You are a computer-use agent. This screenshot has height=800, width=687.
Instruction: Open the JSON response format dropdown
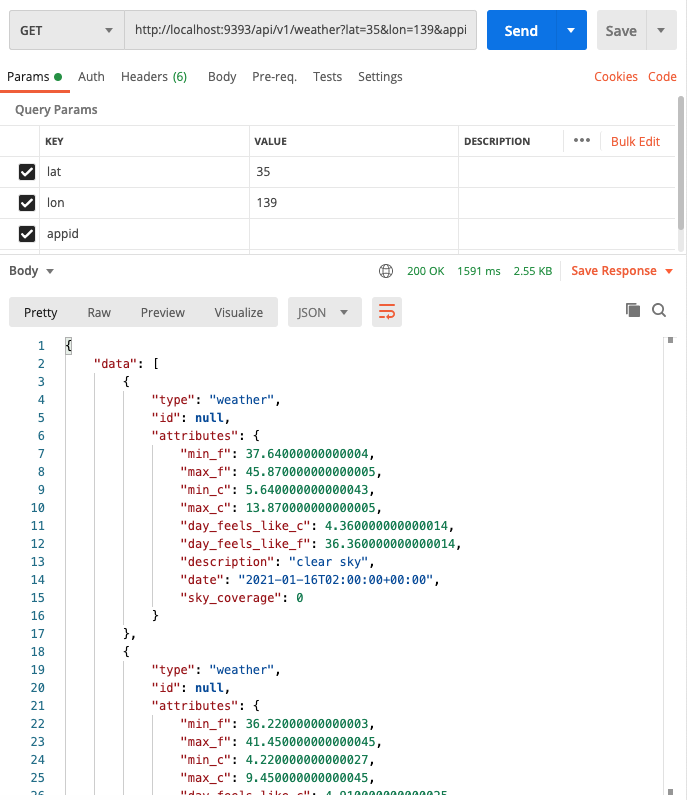[324, 312]
